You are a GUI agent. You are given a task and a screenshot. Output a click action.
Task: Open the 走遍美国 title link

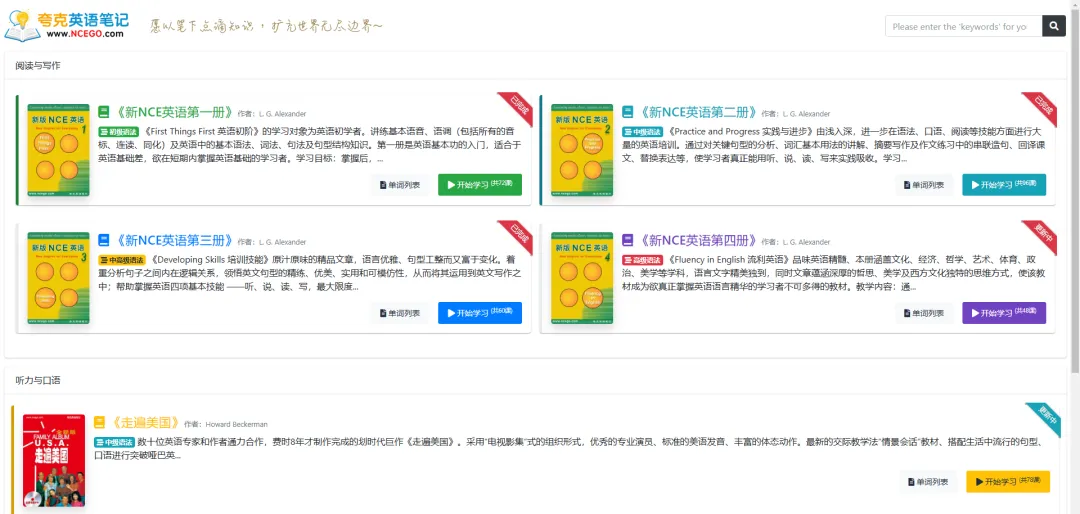145,422
